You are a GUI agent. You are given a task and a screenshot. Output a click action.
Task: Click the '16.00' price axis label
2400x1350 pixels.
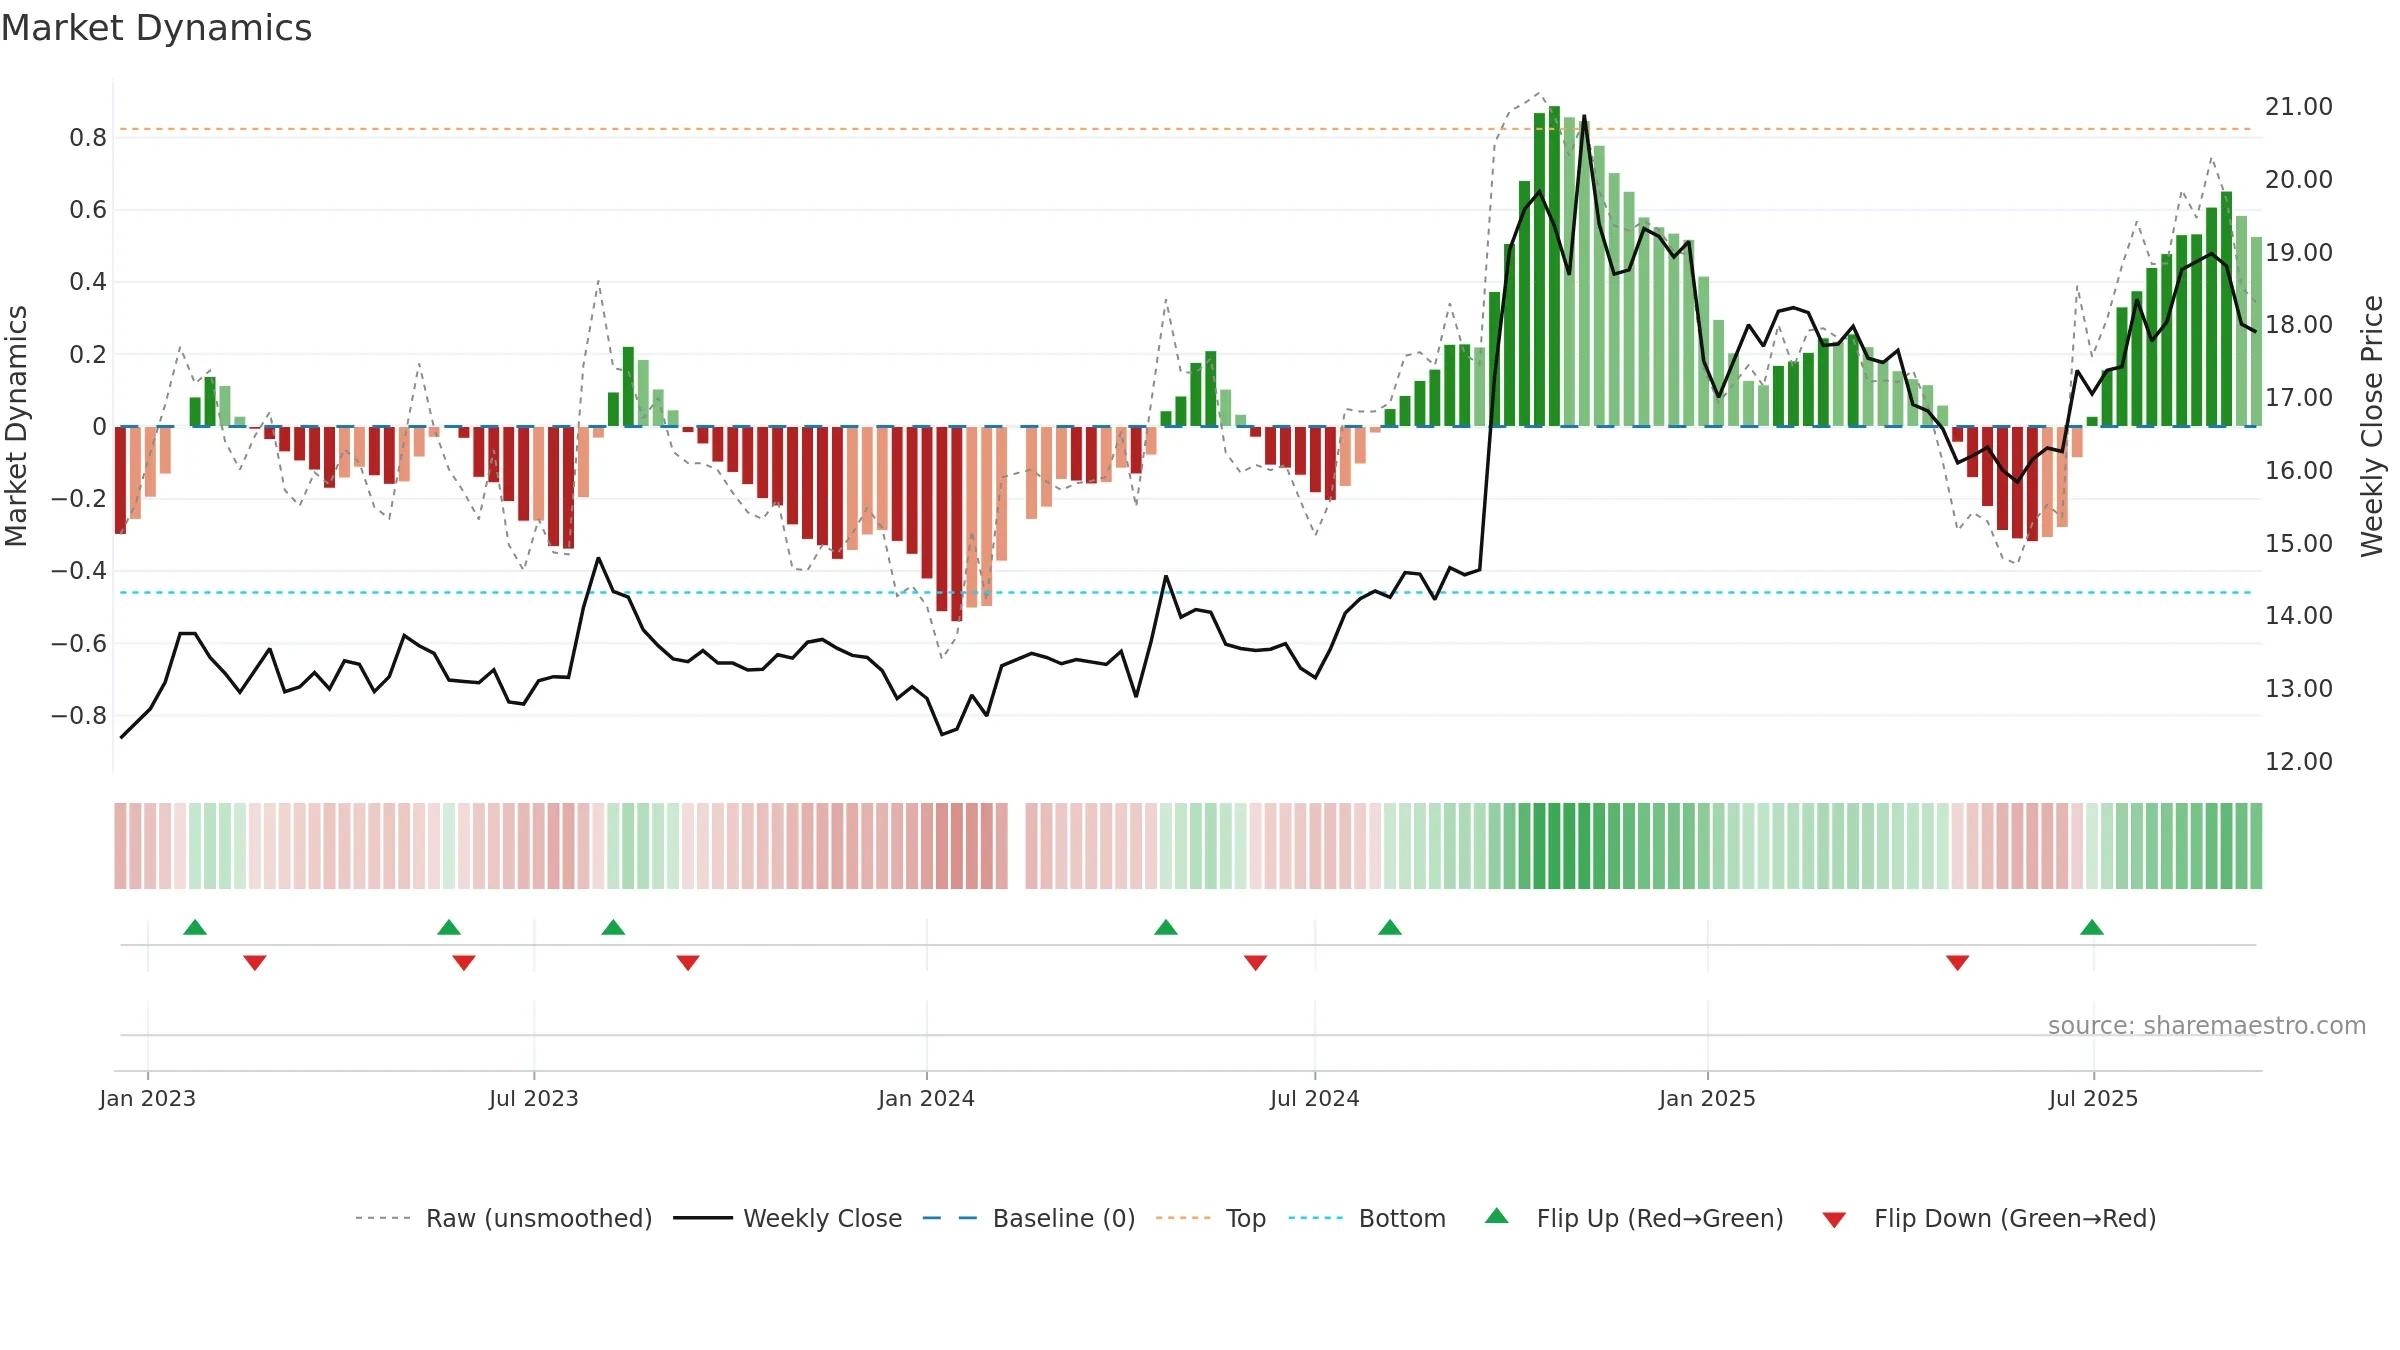(x=2299, y=471)
